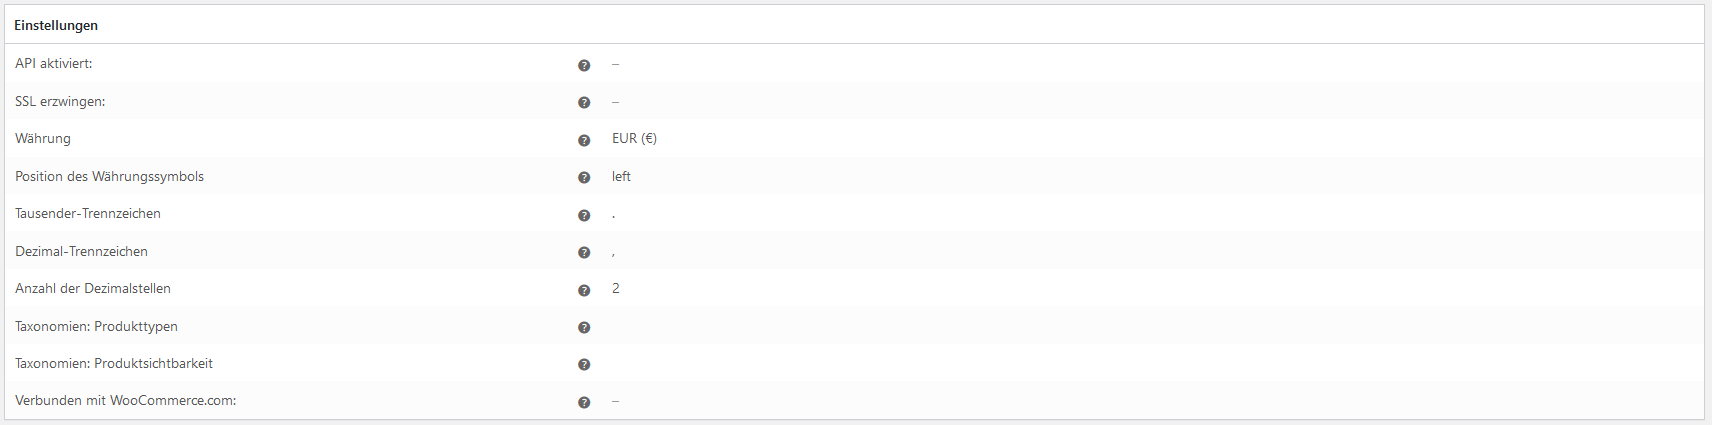
Task: Click help icon for SSL erzwingen
Action: (x=584, y=102)
